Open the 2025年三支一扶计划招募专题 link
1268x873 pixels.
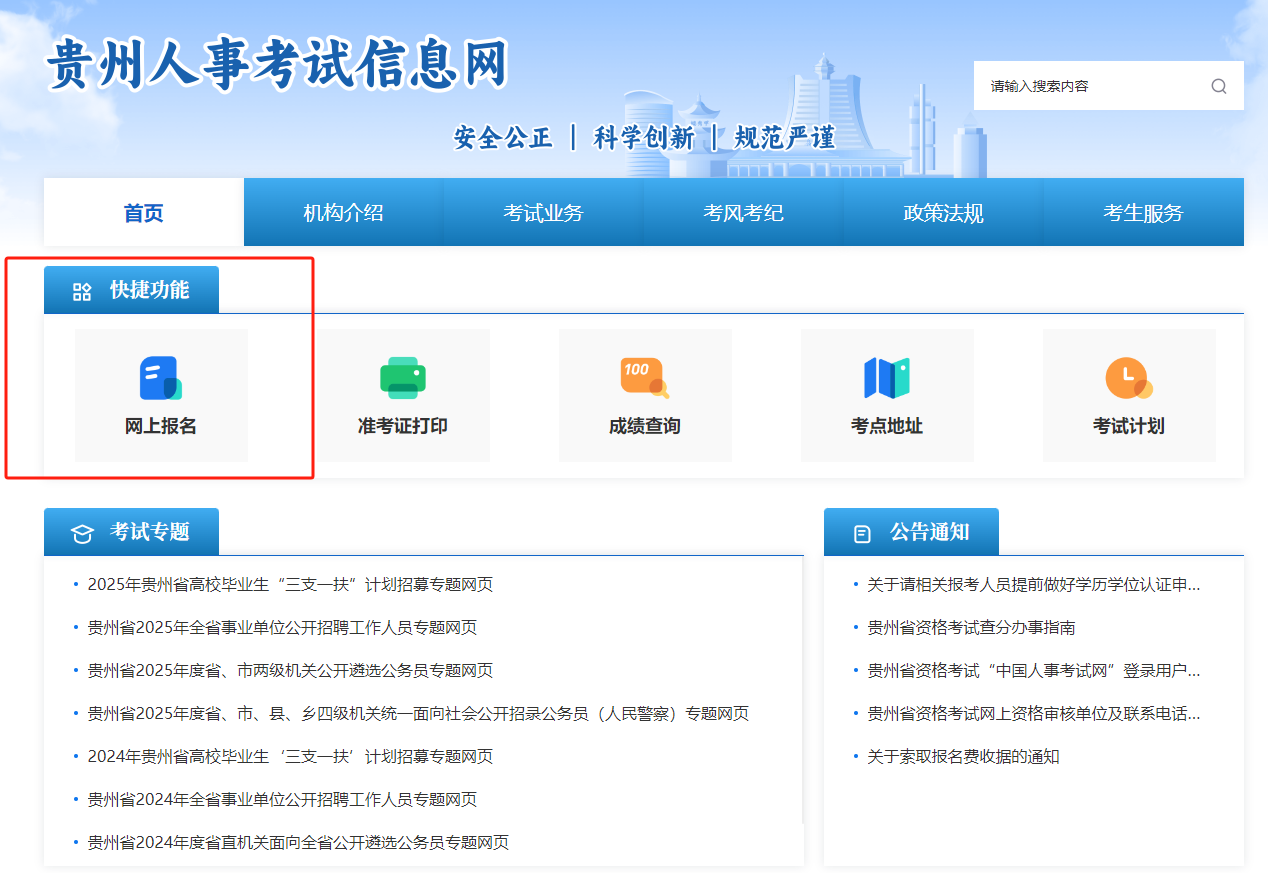coord(290,585)
